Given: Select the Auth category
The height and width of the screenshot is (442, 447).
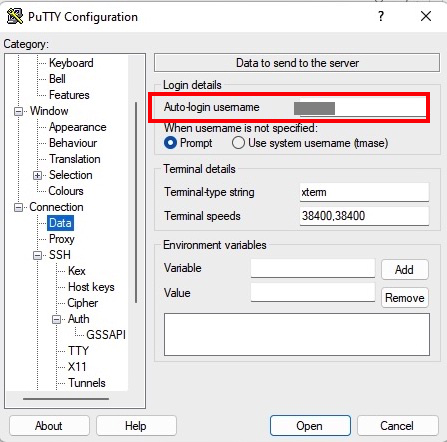Looking at the screenshot, I should tap(79, 319).
